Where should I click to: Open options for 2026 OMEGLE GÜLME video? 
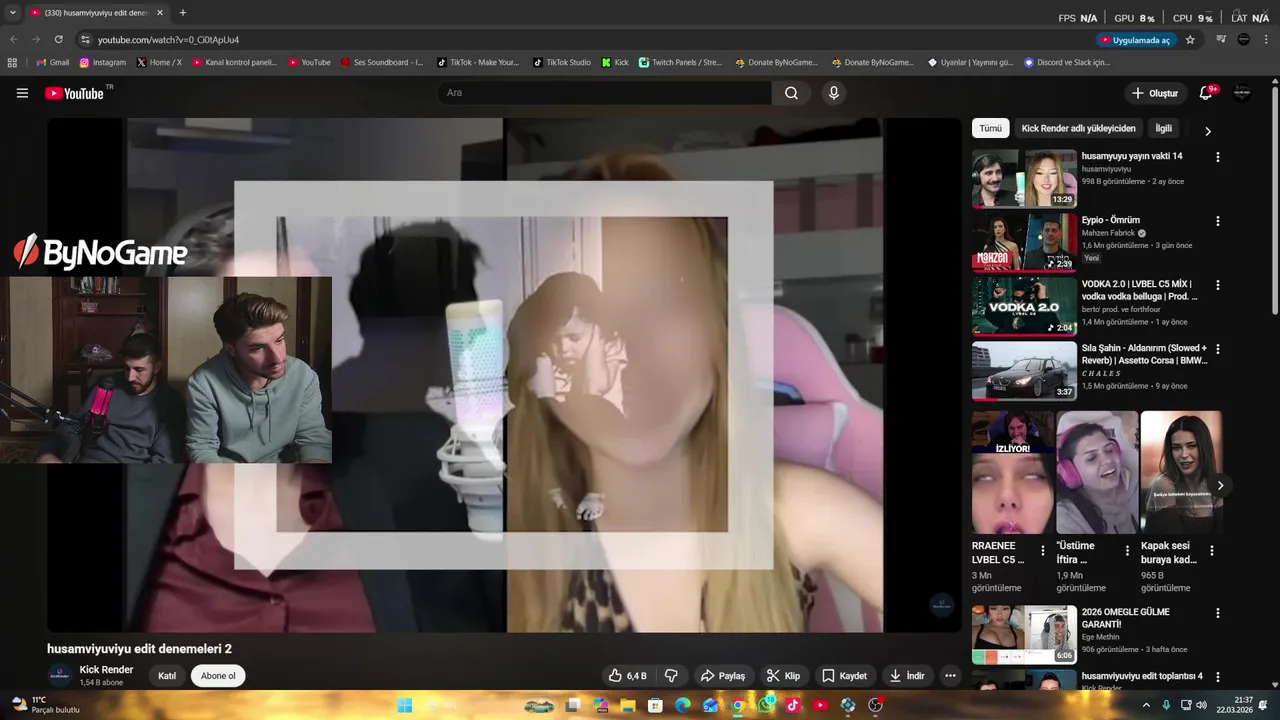tap(1217, 613)
